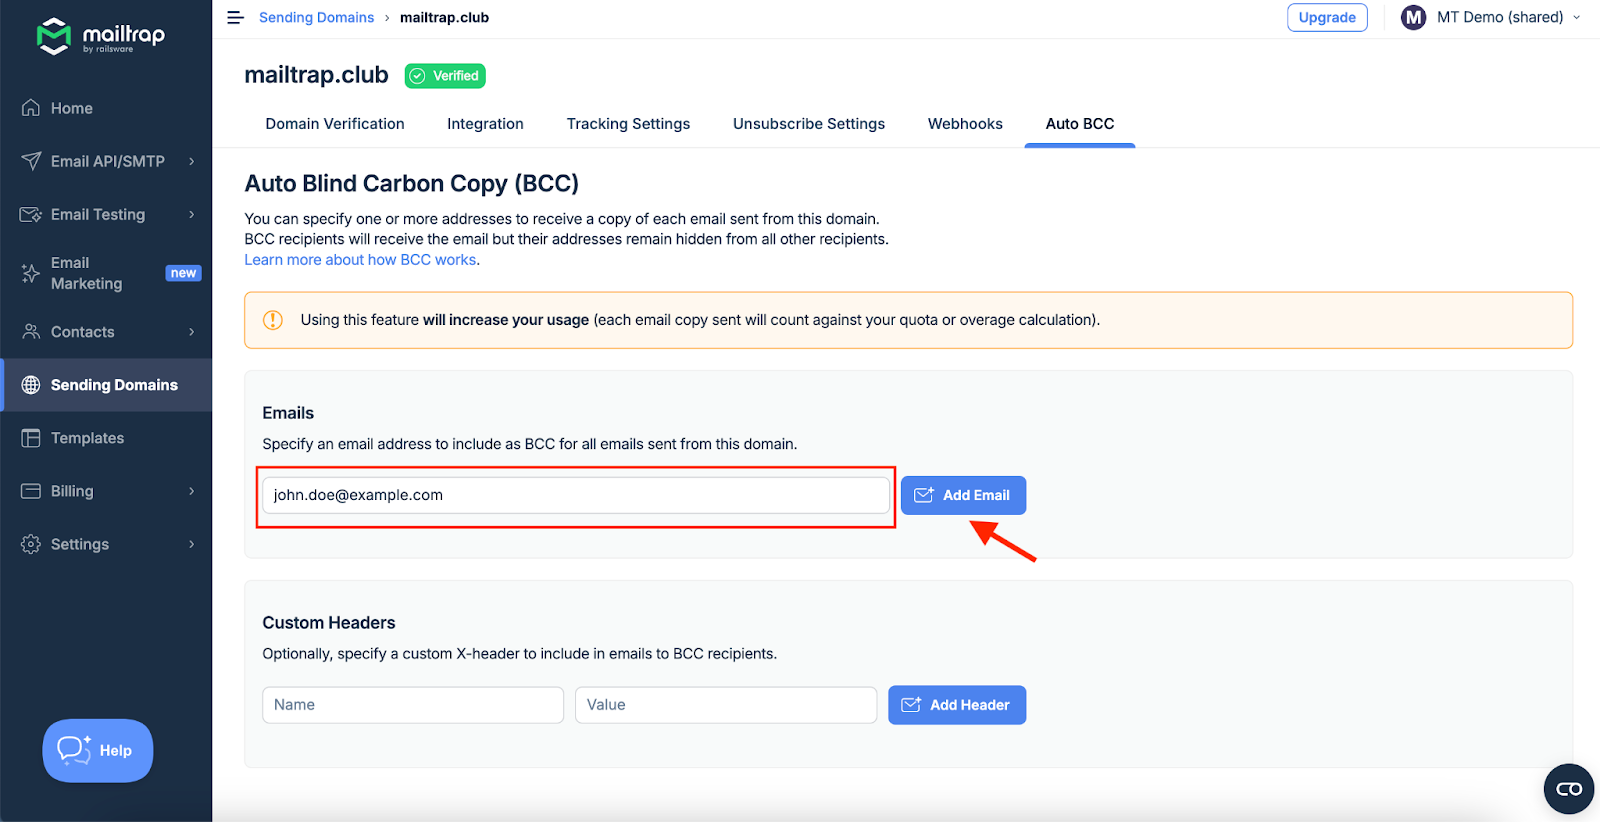This screenshot has height=822, width=1600.
Task: Open the MT Demo (shared) account dropdown
Action: tap(1492, 17)
